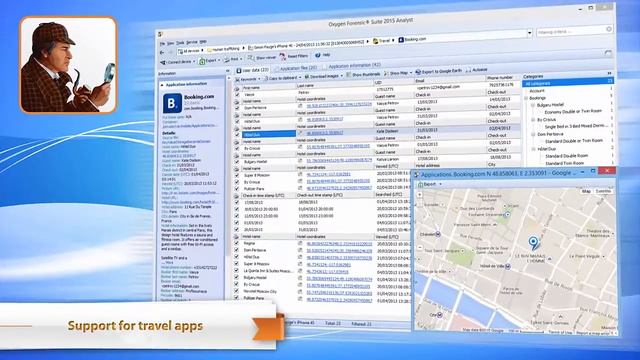
Task: Open the Regina hotel coordinates link
Action: pyautogui.click(x=339, y=244)
